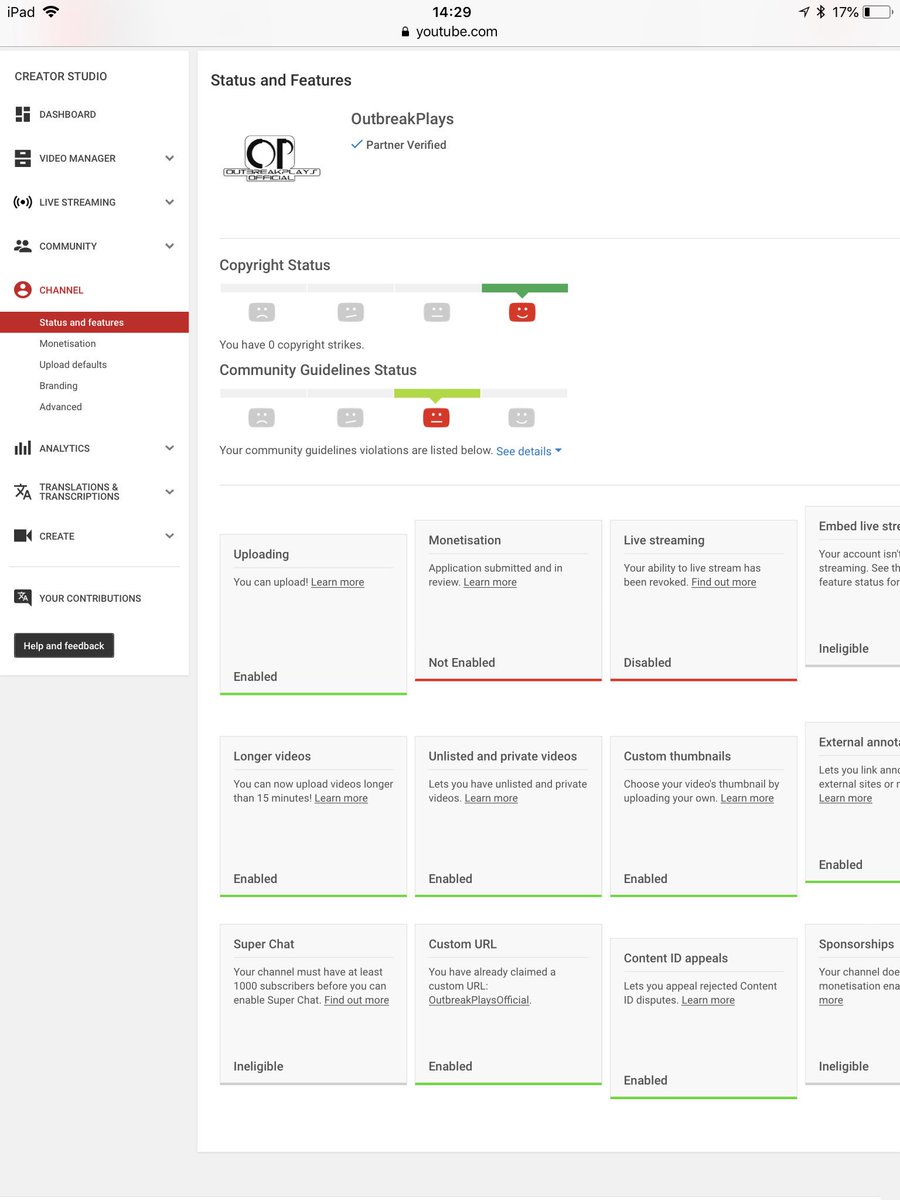Screen dimensions: 900x1200
Task: Click 'You have 0 copyright strikes.' text
Action: [x=292, y=345]
